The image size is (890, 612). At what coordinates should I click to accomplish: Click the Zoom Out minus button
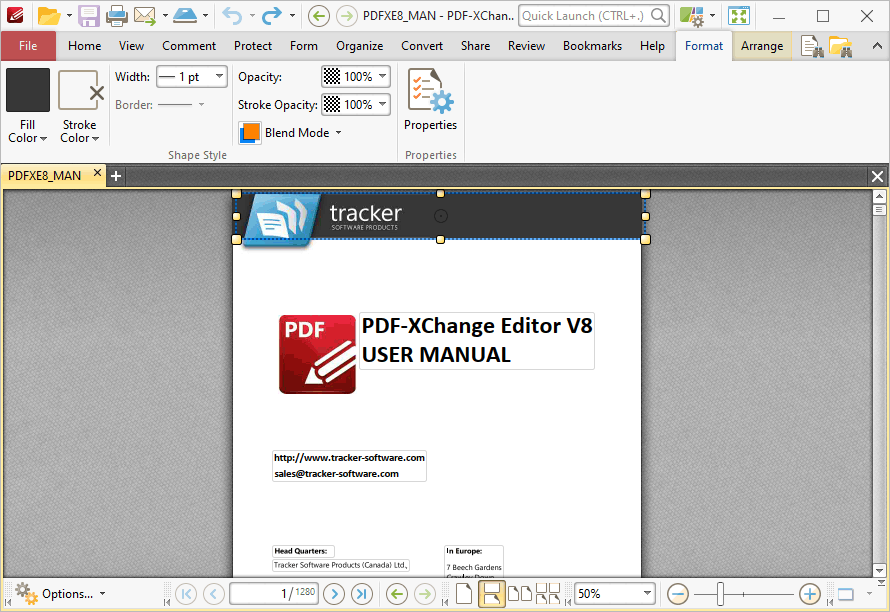coord(678,594)
